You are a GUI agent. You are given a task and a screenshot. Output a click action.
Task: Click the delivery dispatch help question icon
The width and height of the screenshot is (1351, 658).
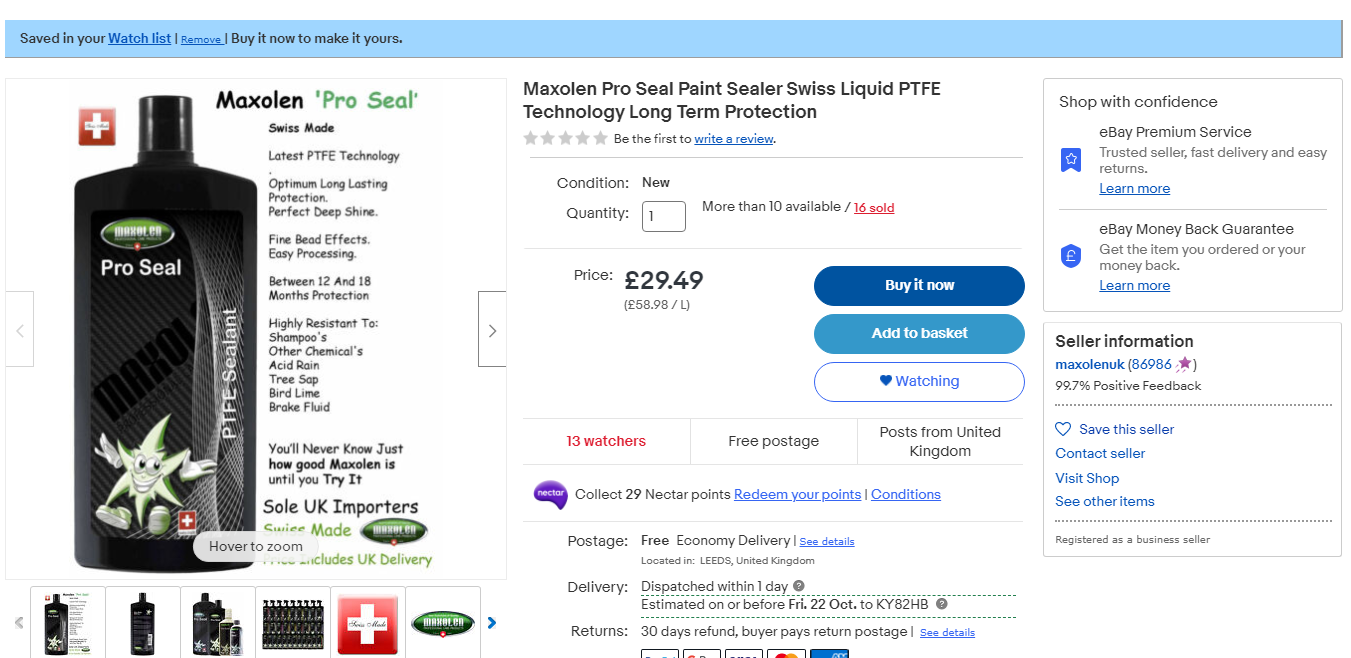click(x=799, y=586)
